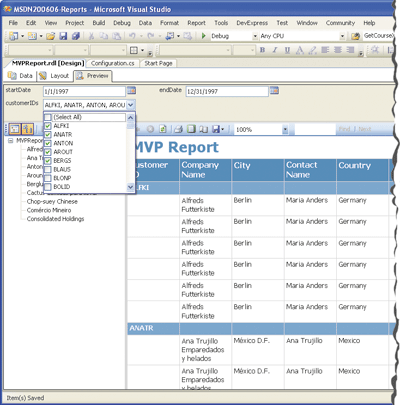
Task: Jump to Chop-suey Chinese in document map
Action: (52, 201)
